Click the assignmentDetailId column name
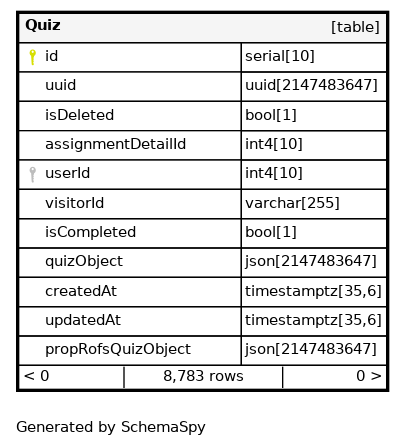Image resolution: width=405 pixels, height=447 pixels. (x=115, y=144)
